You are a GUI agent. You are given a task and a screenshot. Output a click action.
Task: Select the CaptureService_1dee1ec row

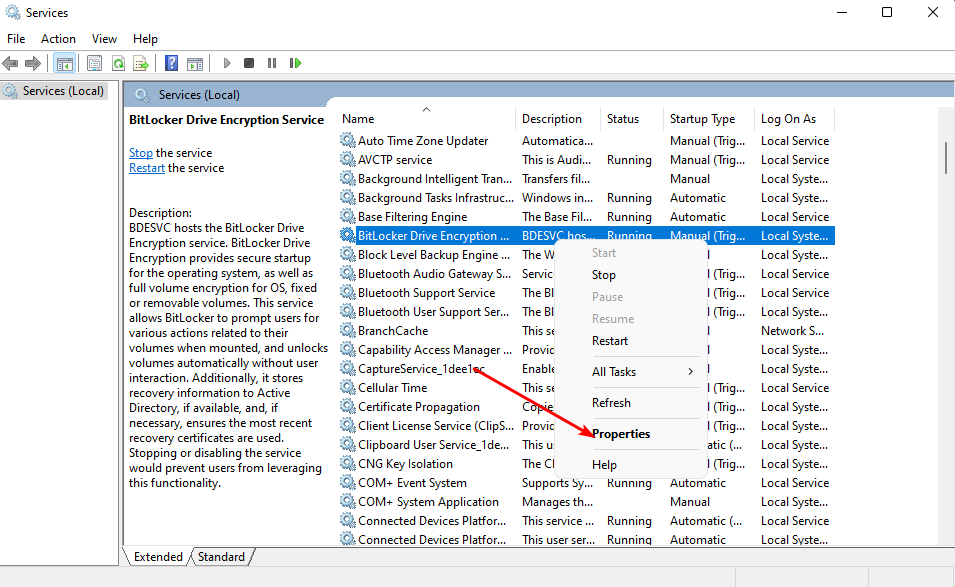point(421,369)
